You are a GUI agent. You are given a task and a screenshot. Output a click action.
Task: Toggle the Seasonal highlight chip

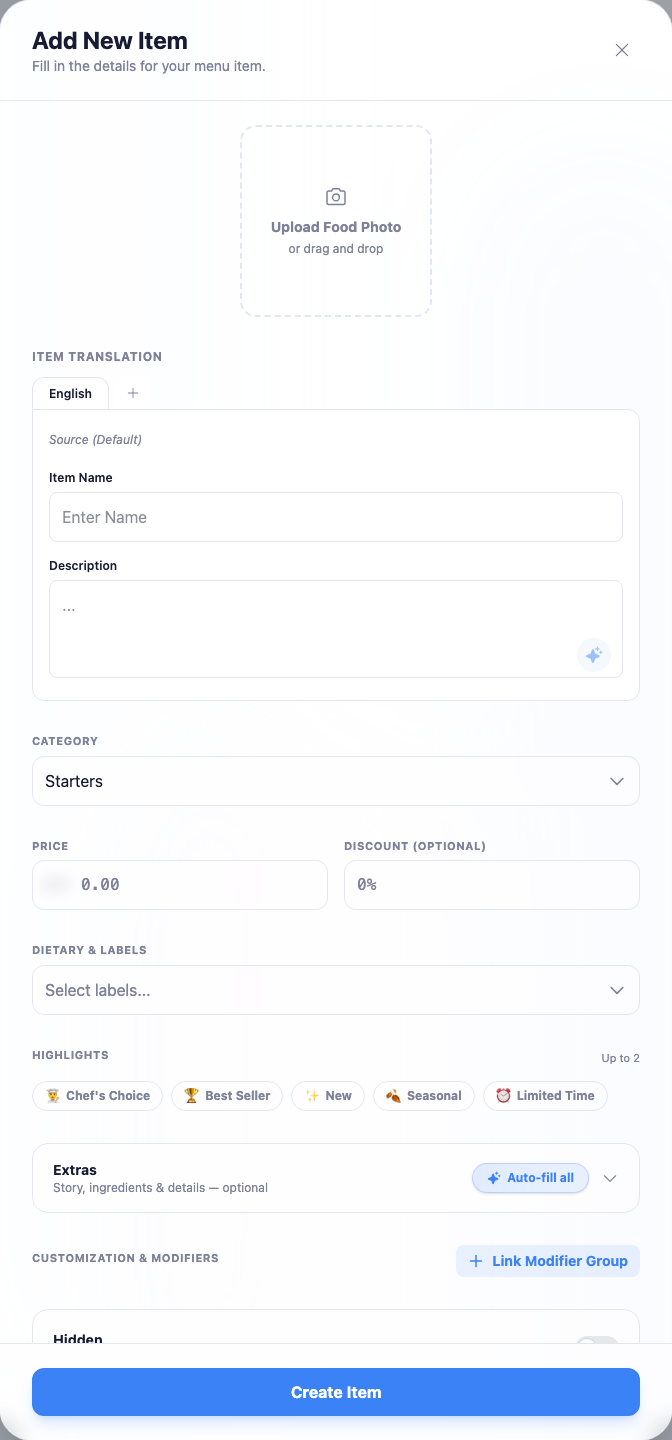424,1096
